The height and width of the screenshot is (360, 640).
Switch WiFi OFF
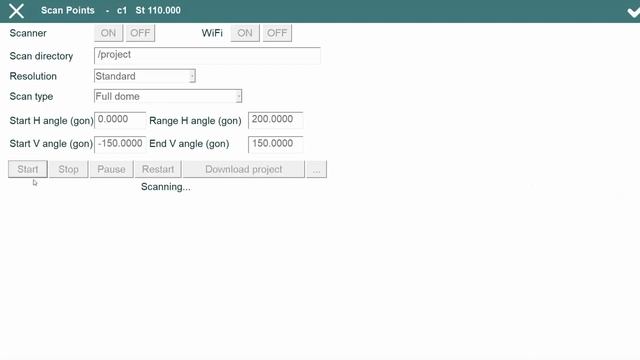coord(277,33)
